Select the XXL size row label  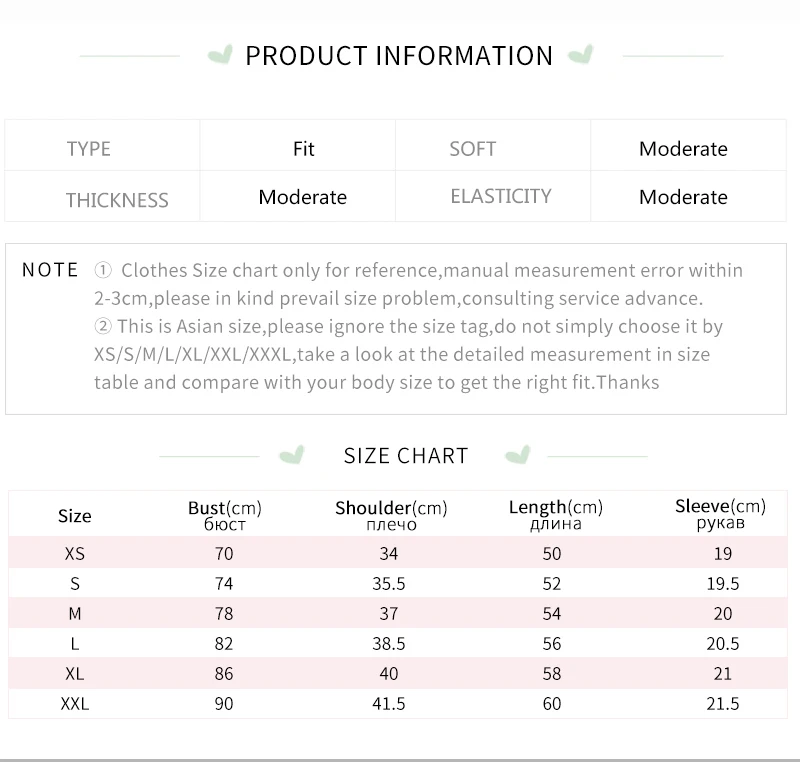(x=74, y=704)
